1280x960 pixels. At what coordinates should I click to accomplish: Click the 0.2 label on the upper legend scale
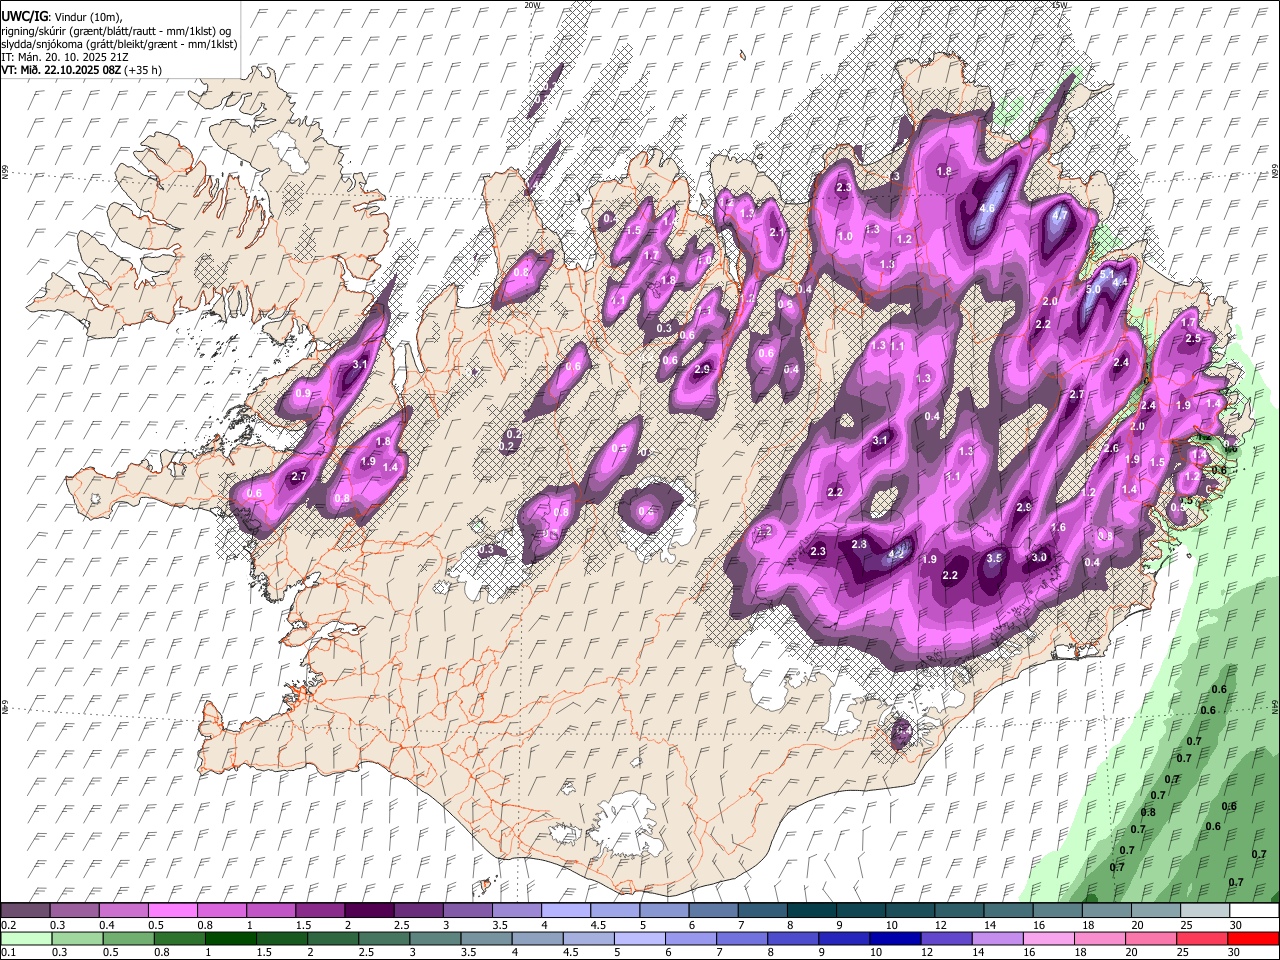(8, 925)
